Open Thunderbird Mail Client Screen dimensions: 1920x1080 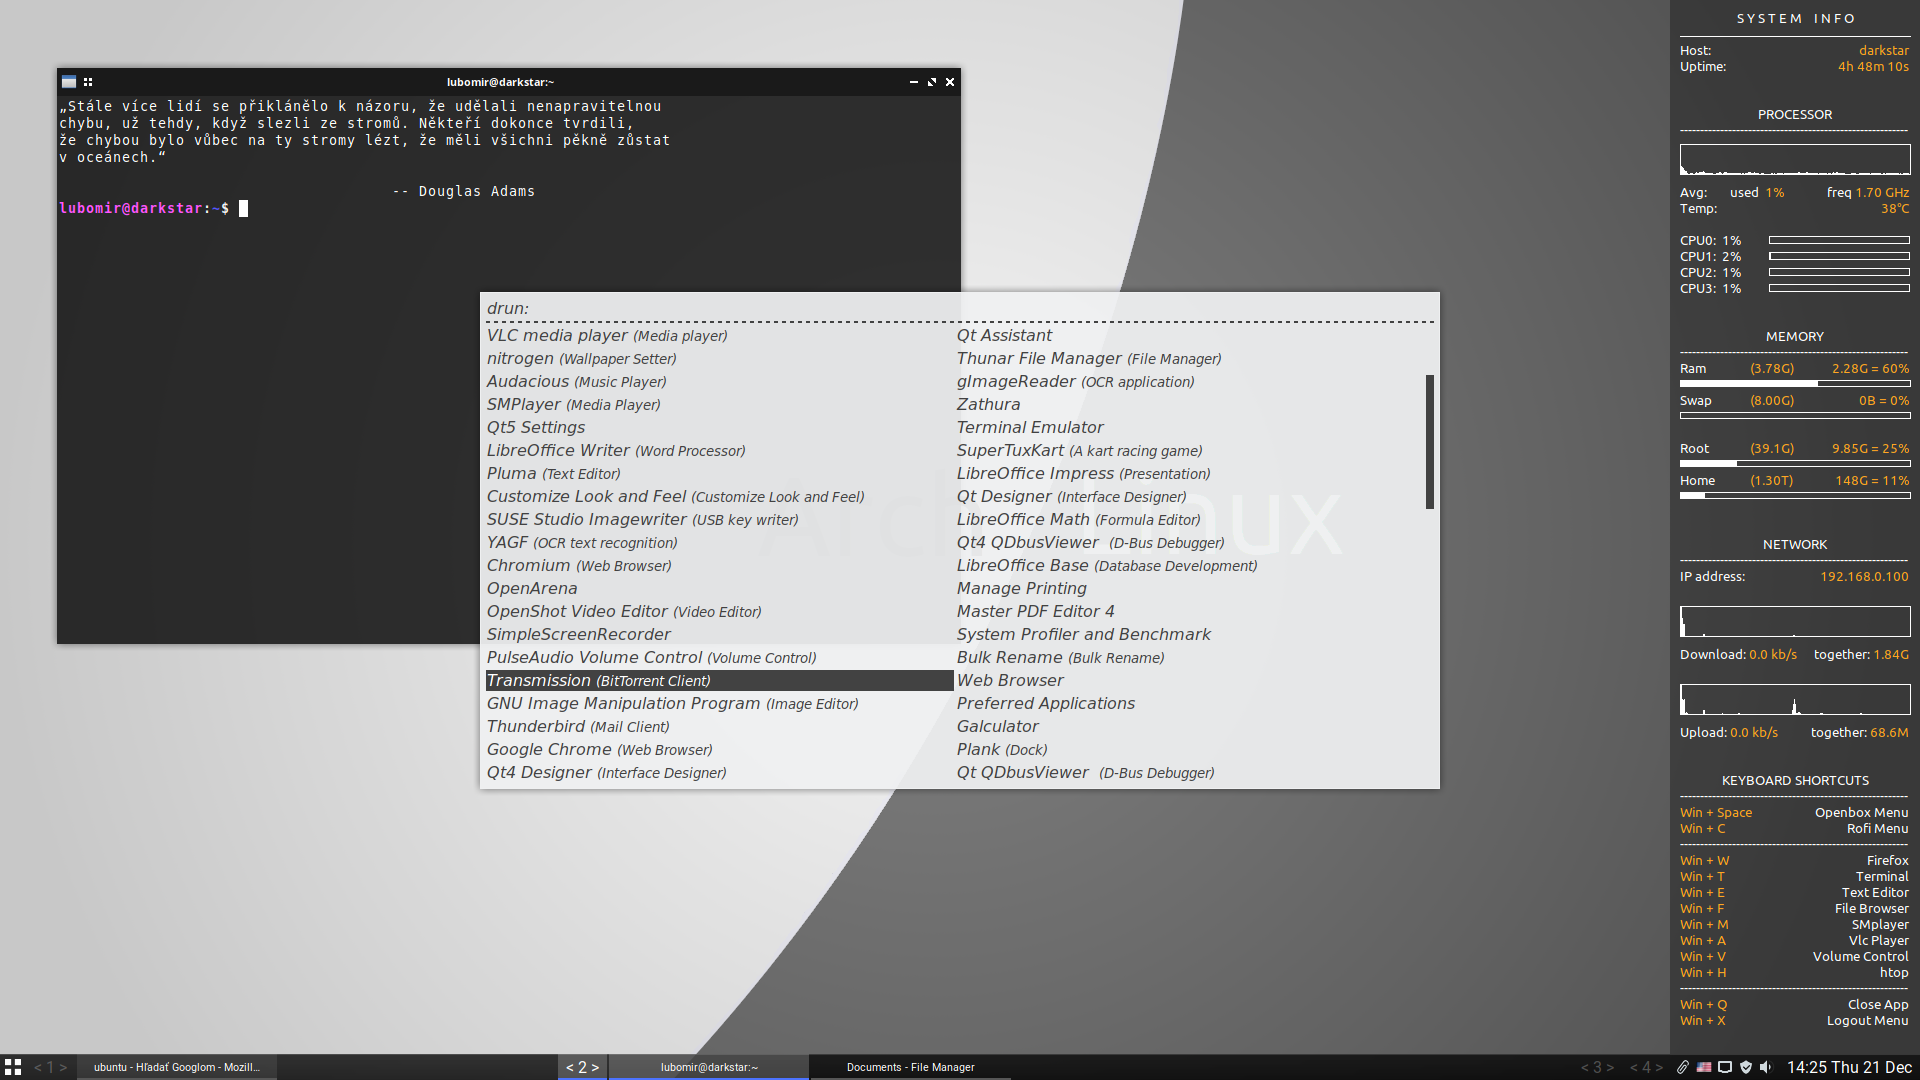point(719,727)
